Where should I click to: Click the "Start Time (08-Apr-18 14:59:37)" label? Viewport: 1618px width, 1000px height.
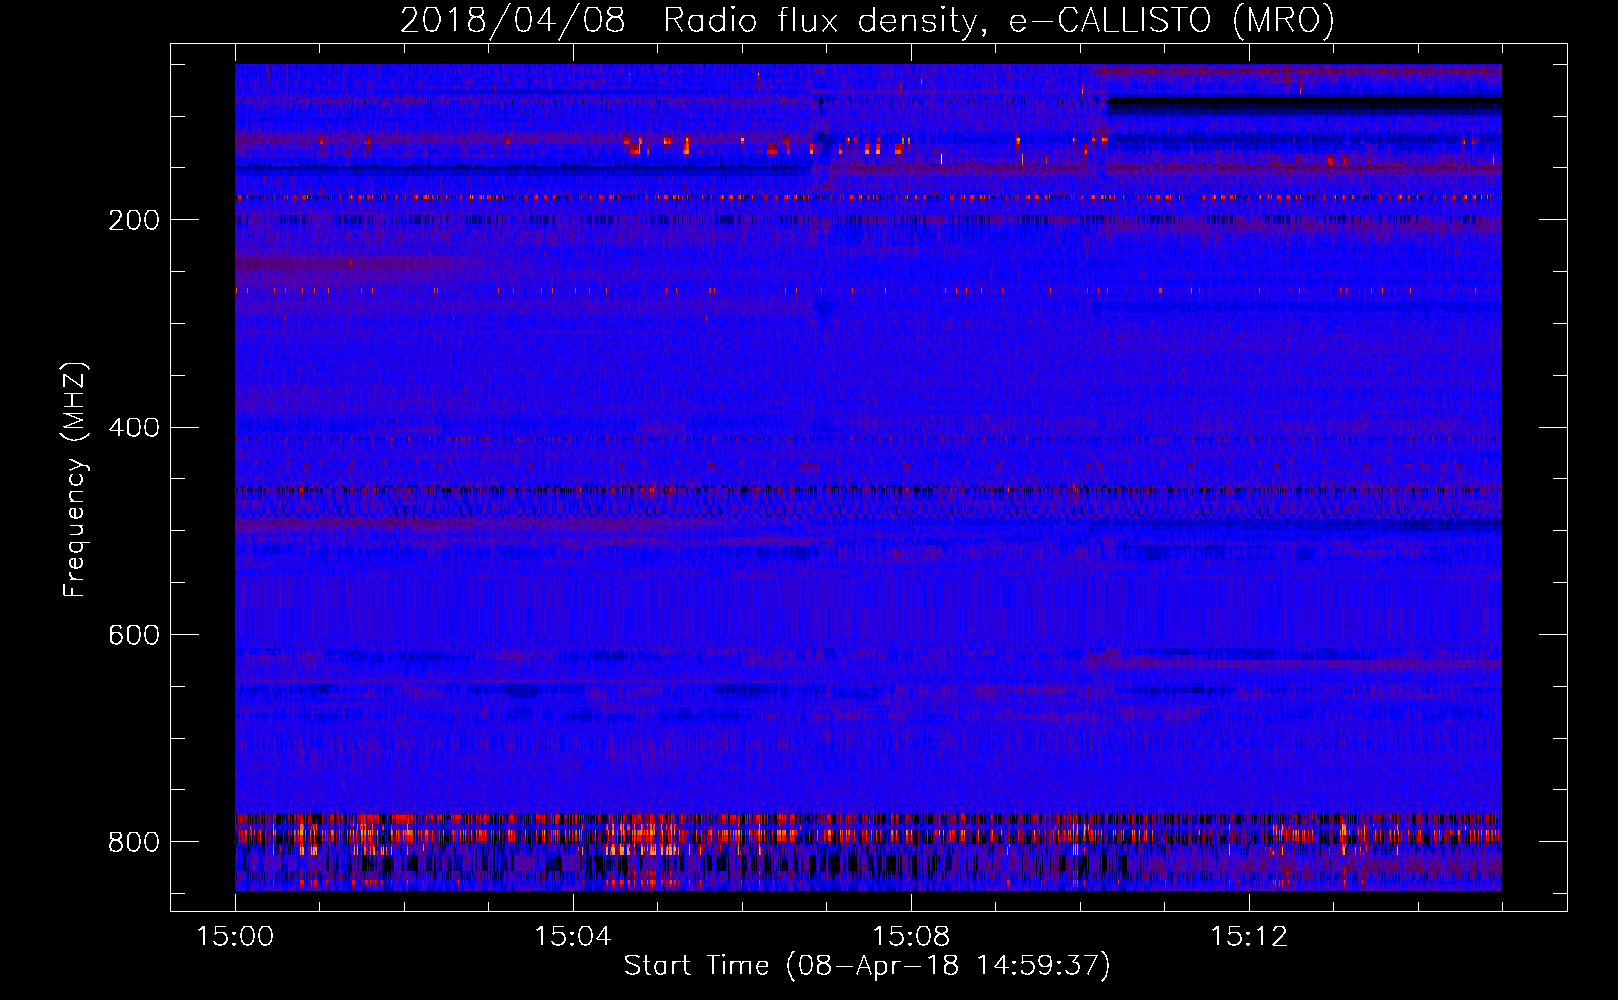click(x=867, y=966)
